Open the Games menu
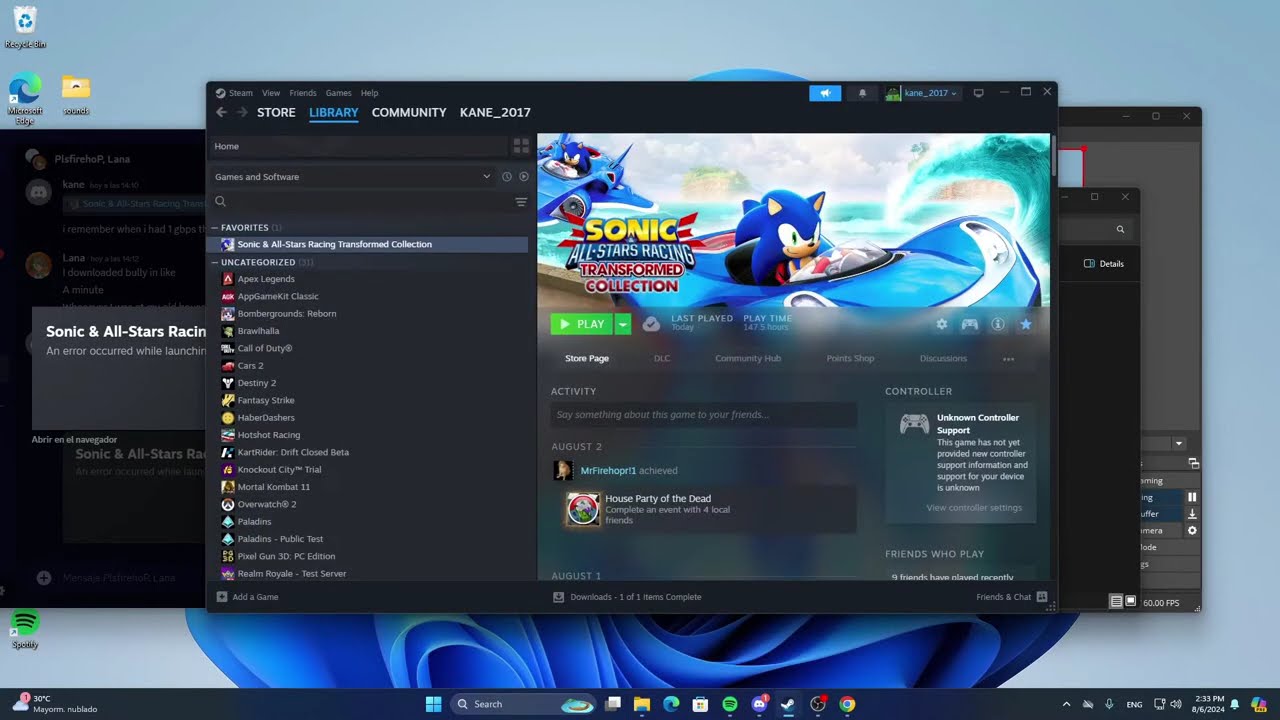Screen dimensions: 1280x720 pos(339,93)
